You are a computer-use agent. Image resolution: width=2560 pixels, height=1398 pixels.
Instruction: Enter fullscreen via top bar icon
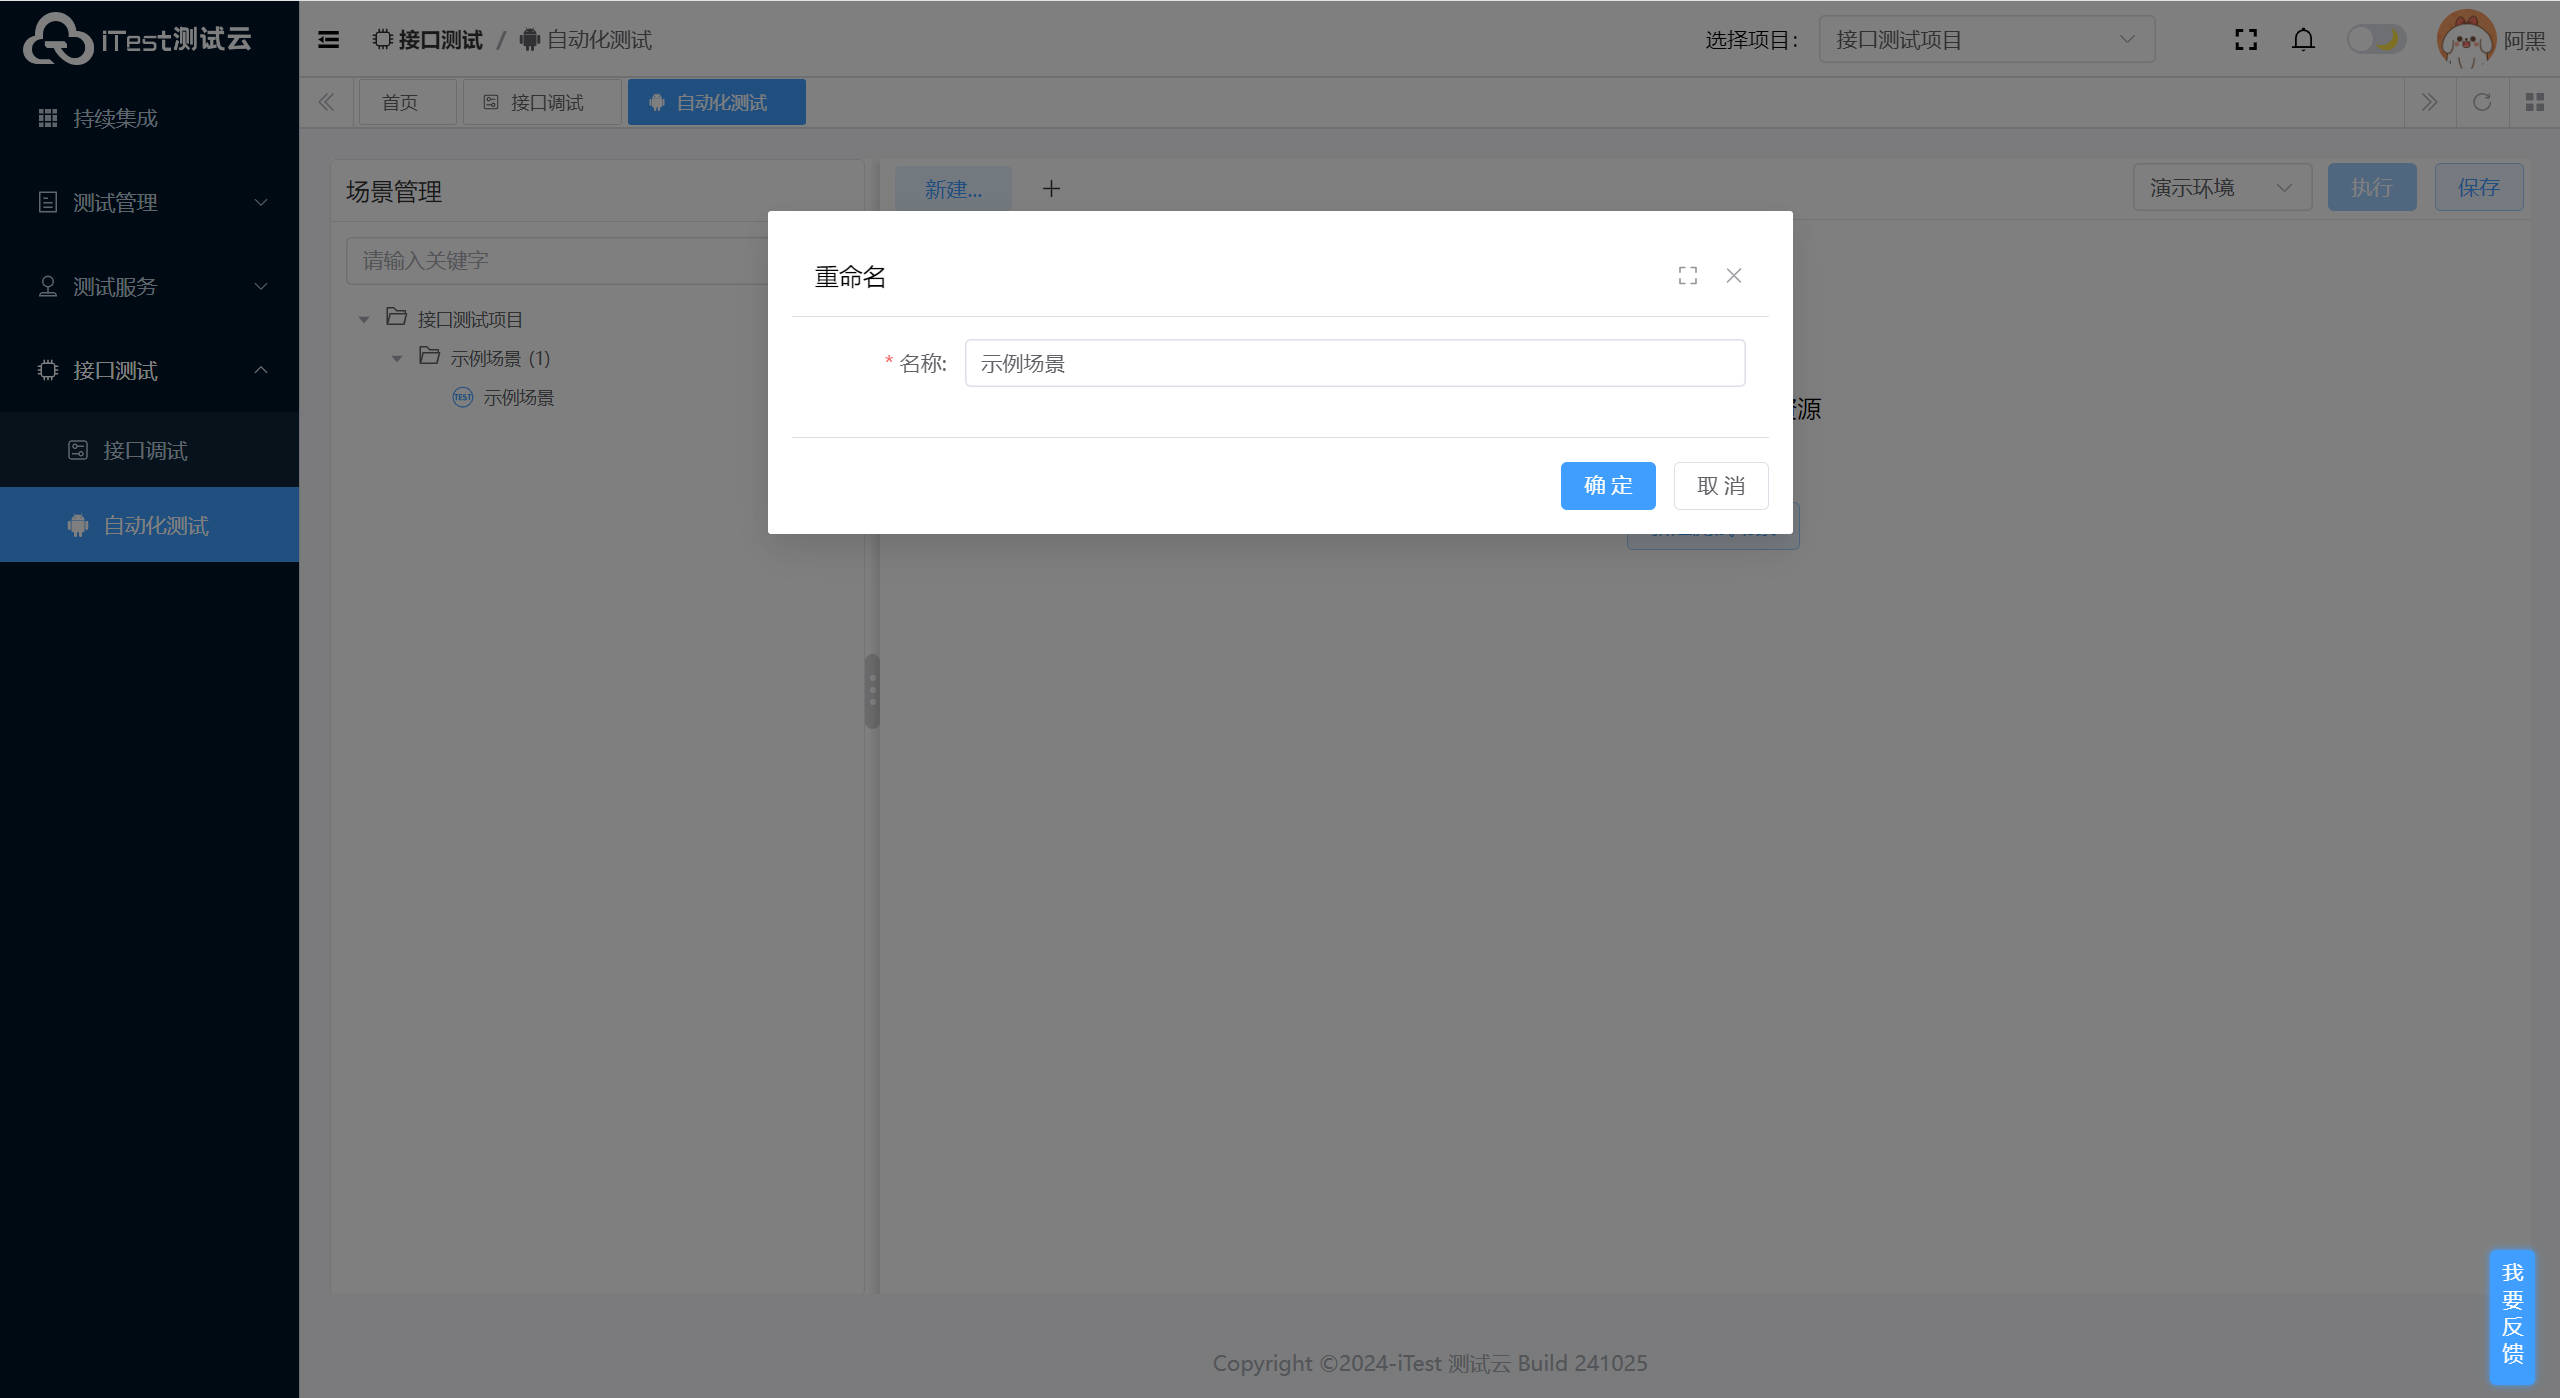(2246, 40)
